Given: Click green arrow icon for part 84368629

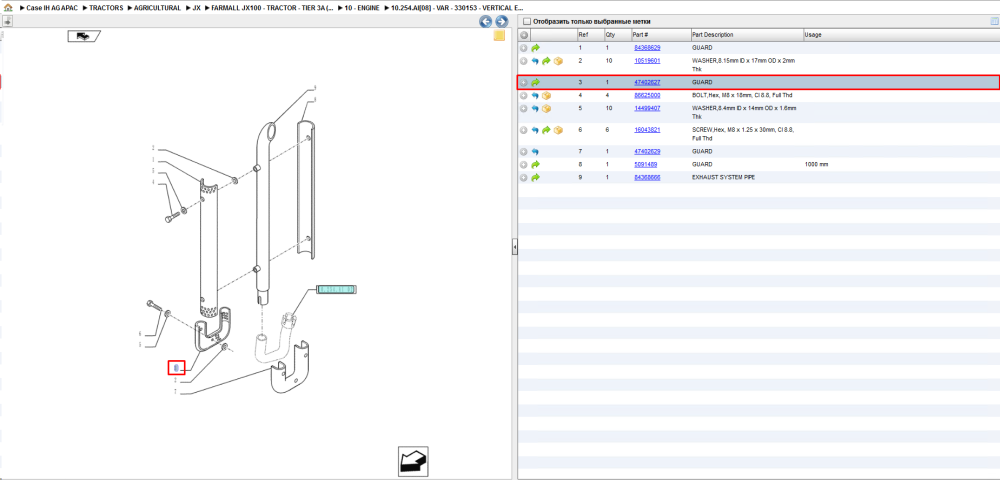Looking at the screenshot, I should (536, 48).
